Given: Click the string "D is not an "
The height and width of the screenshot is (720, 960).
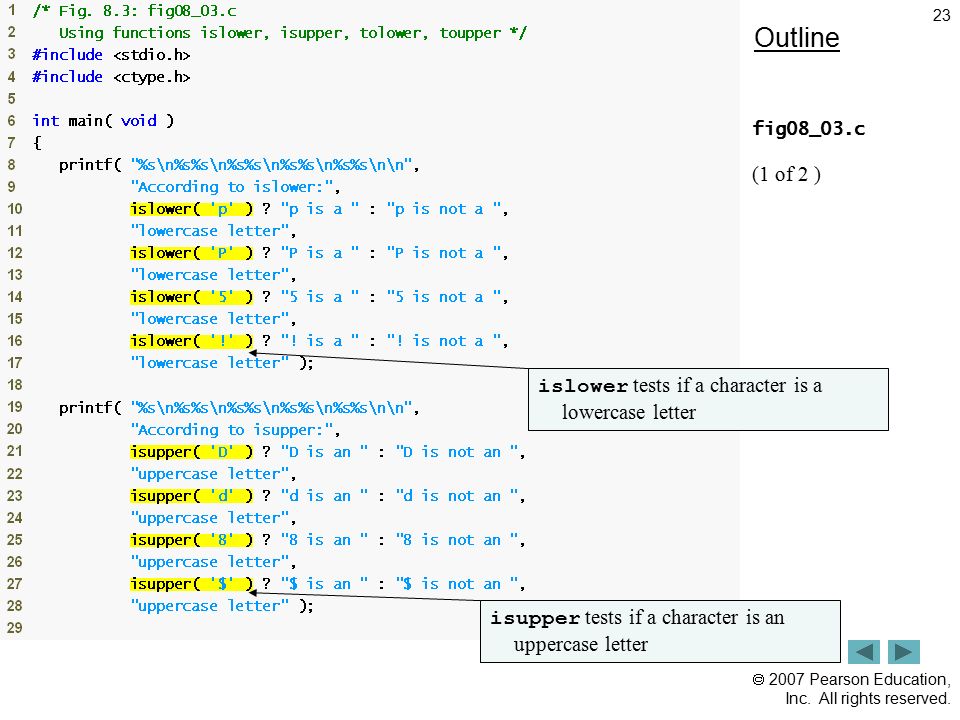Looking at the screenshot, I should point(457,452).
